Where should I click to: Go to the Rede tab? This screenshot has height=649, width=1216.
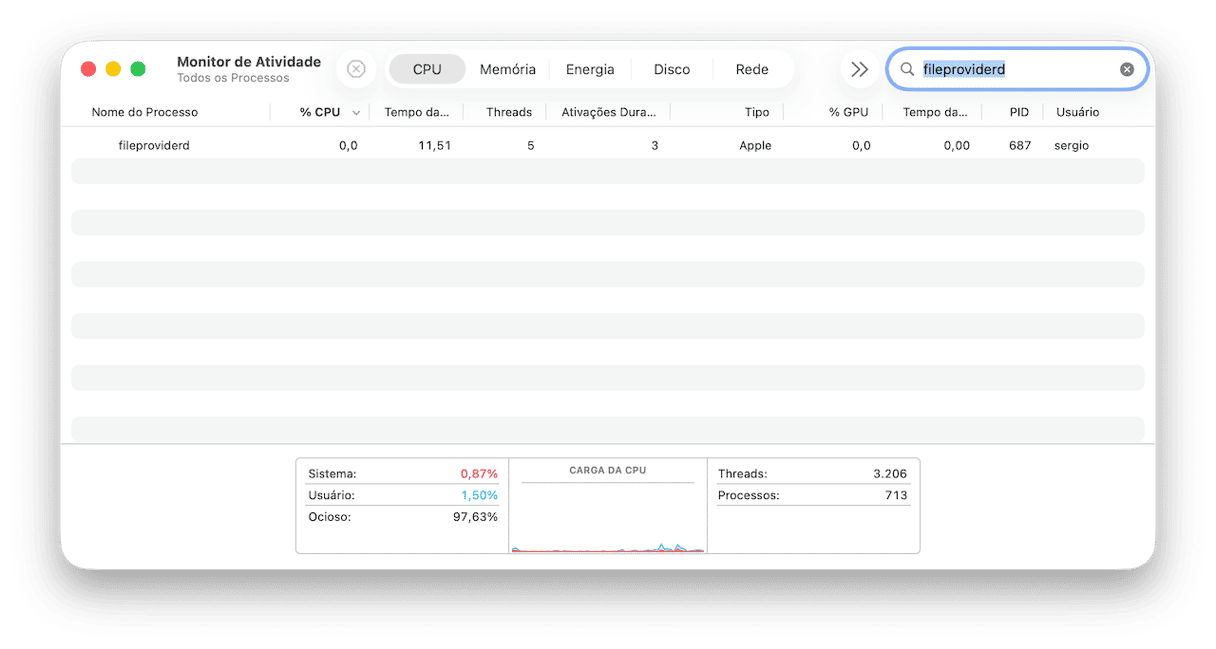(752, 69)
